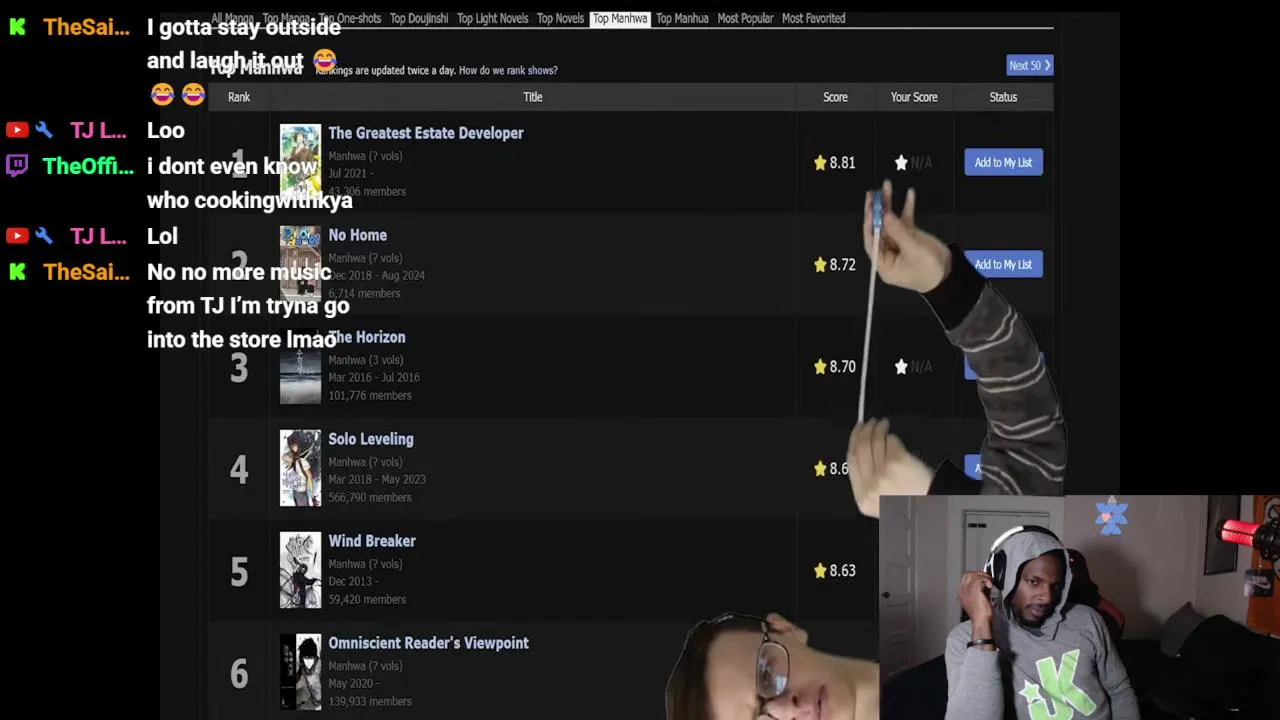Click the Your Score star for The Horizon
The image size is (1280, 720).
tap(901, 366)
